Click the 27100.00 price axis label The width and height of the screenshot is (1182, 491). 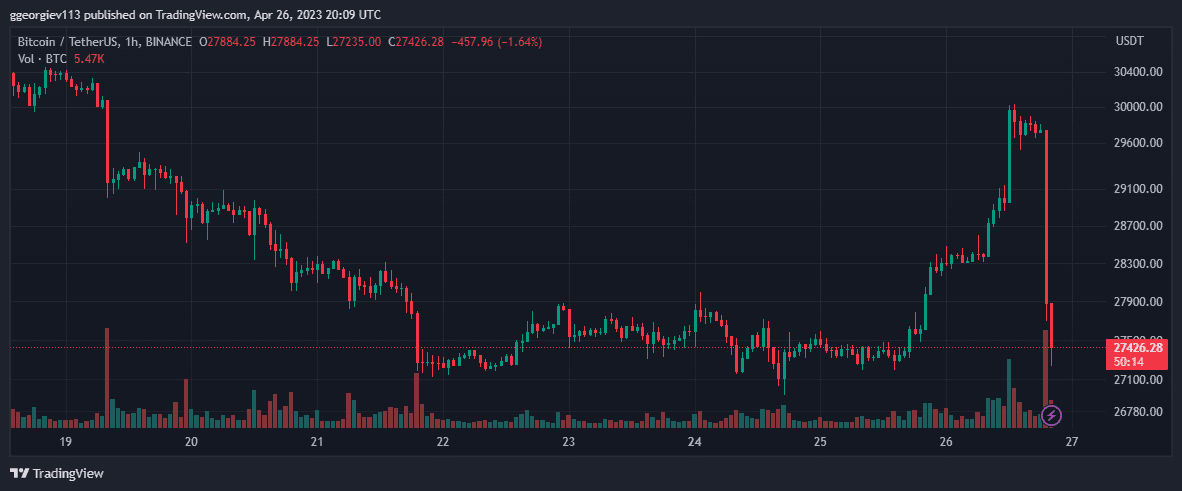[1136, 379]
